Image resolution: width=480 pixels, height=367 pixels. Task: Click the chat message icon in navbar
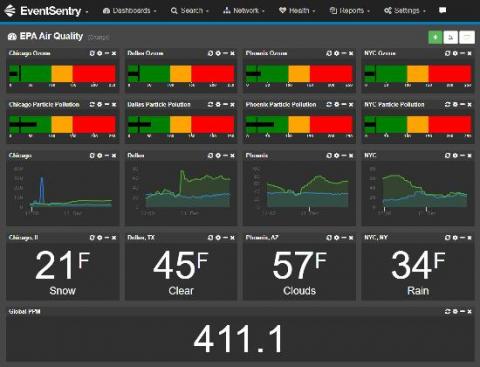coord(443,10)
